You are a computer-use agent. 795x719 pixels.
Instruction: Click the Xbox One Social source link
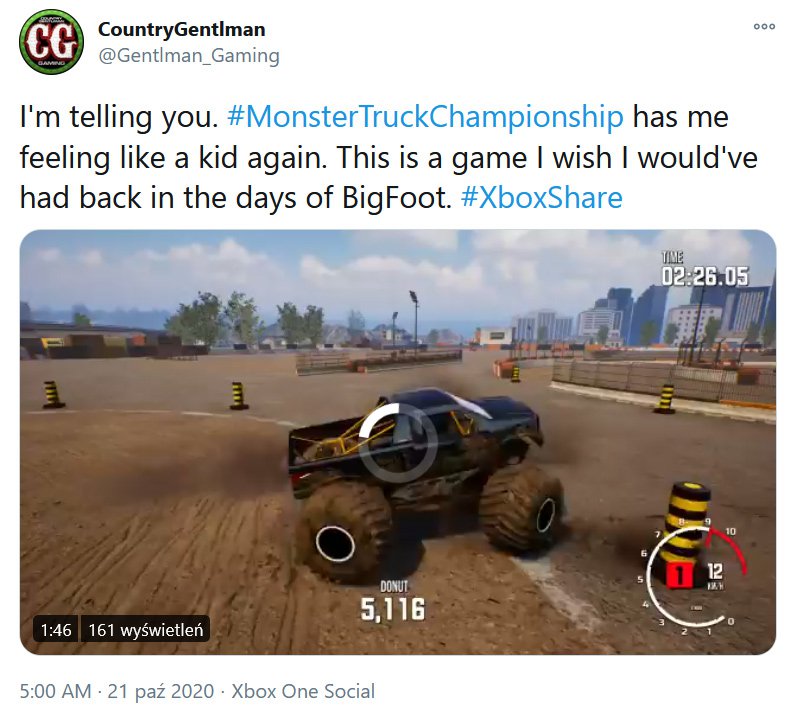pos(303,692)
